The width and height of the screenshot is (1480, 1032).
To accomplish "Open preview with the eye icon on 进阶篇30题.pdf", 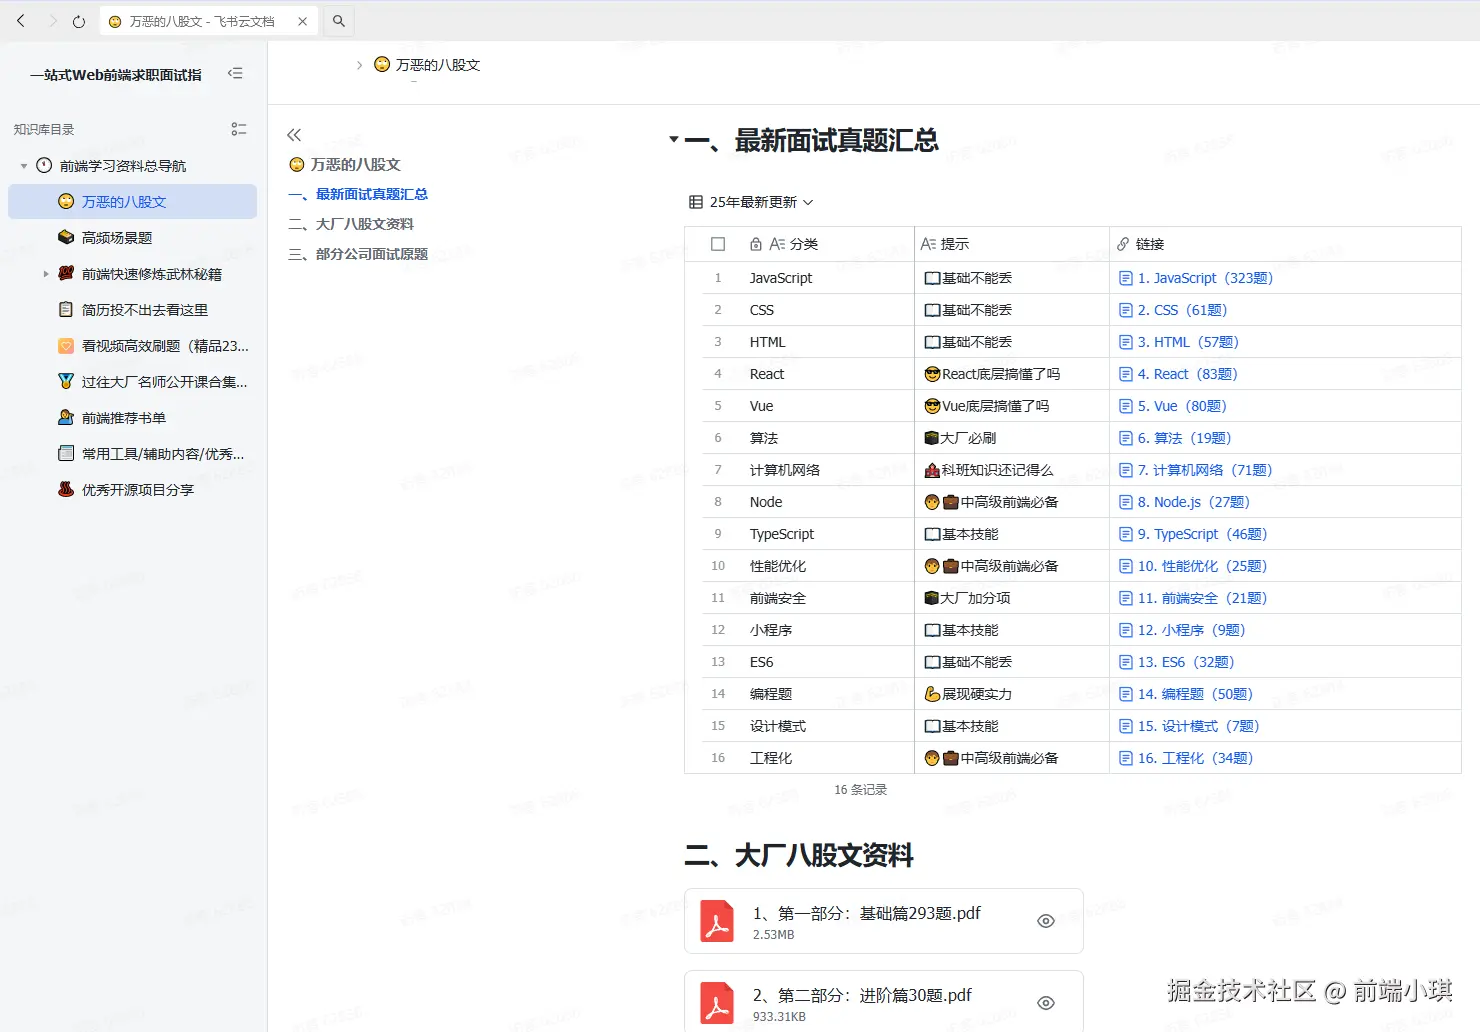I will coord(1045,1002).
